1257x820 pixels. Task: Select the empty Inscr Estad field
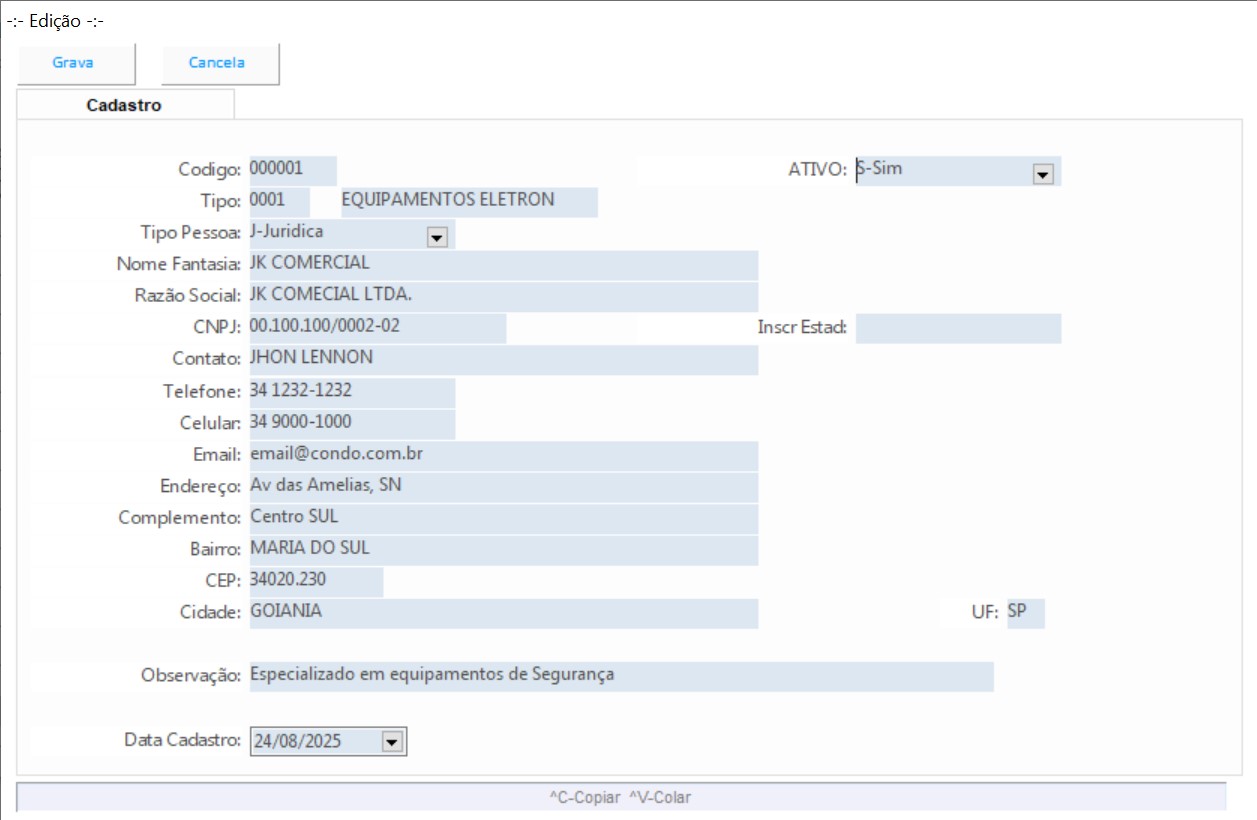click(957, 328)
